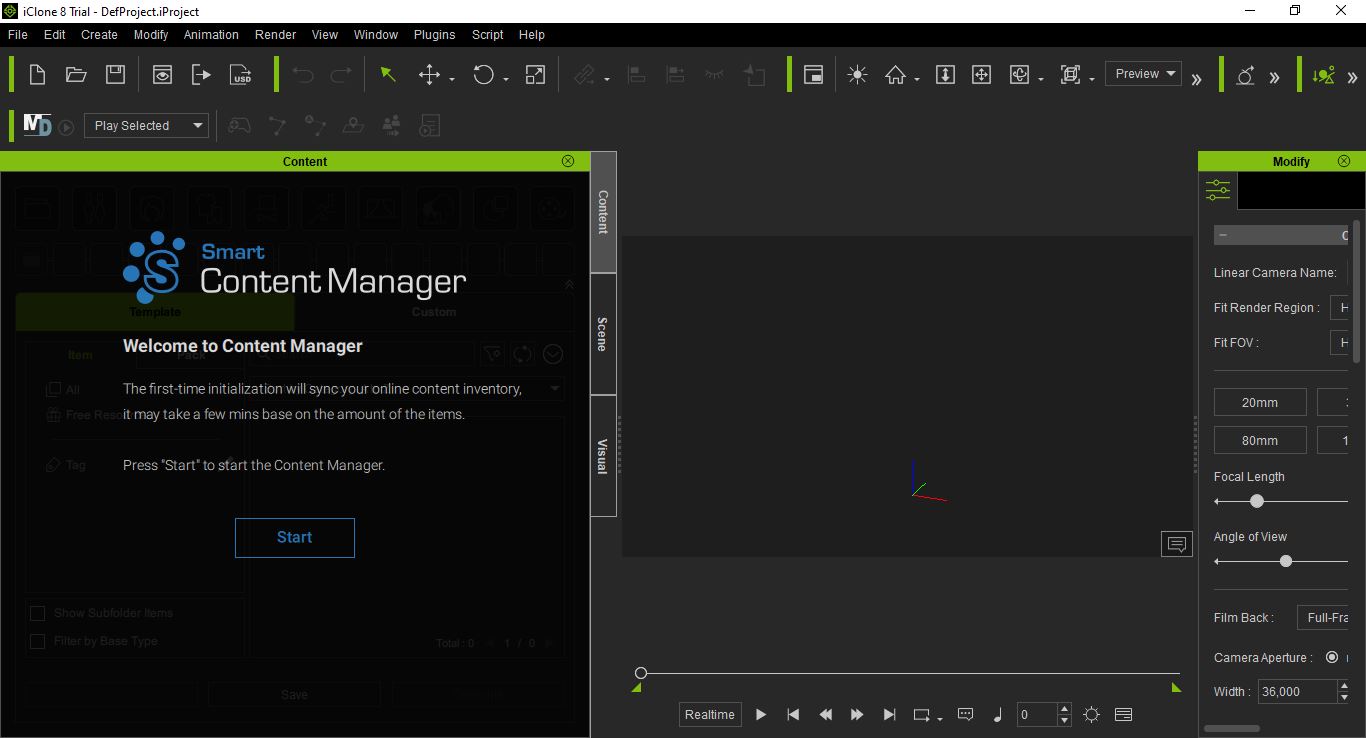Screen dimensions: 1366x738
Task: Choose the green Select arrow tool
Action: pyautogui.click(x=388, y=74)
